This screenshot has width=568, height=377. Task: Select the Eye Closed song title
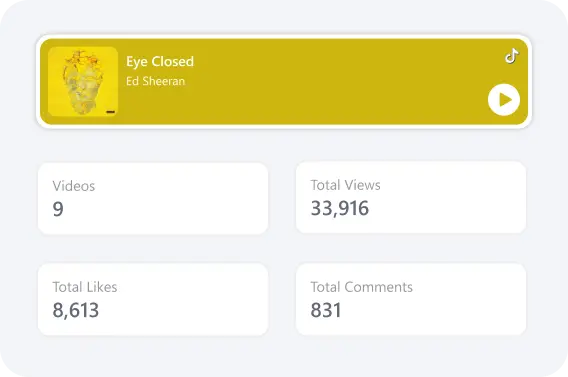click(160, 62)
